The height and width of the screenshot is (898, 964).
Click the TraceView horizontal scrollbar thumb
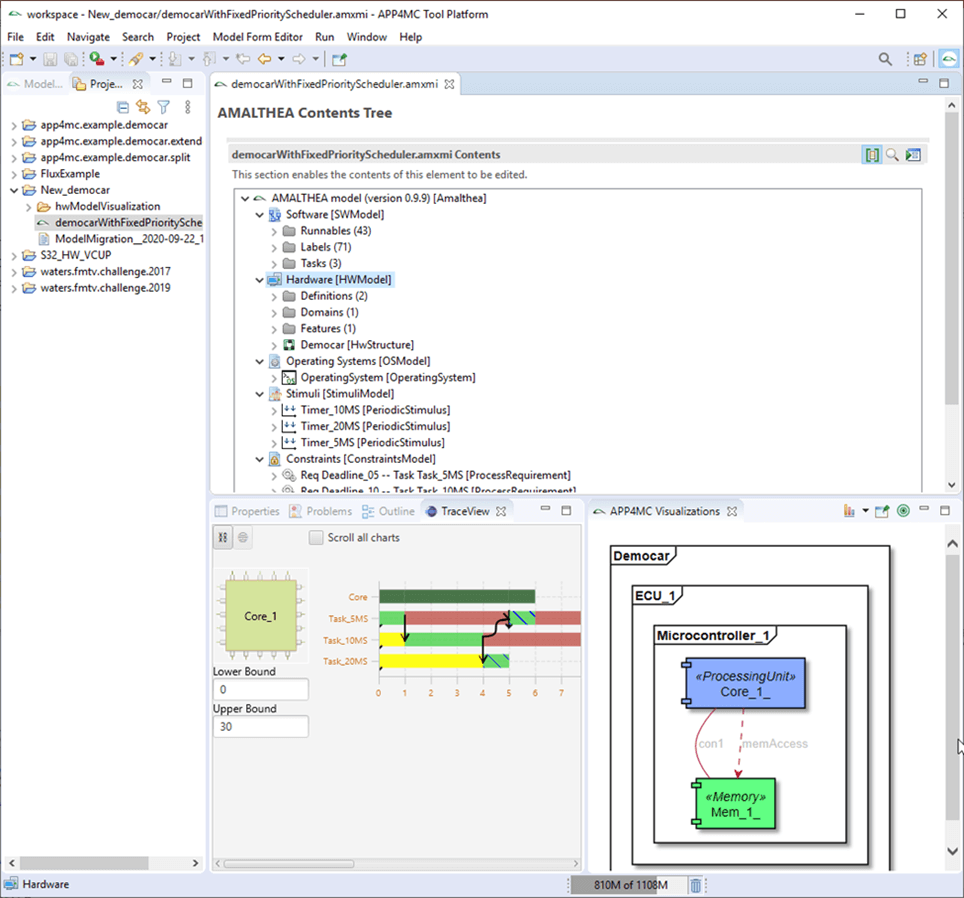(288, 864)
